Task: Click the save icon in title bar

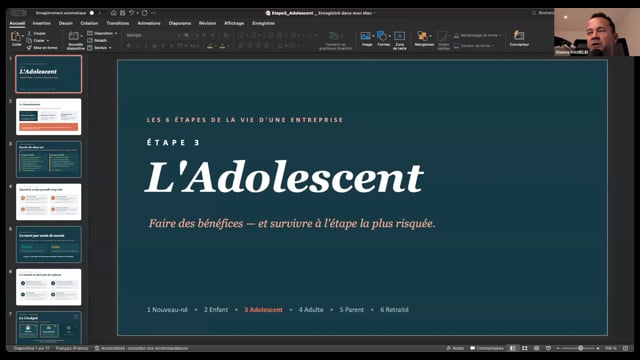Action: pos(122,13)
